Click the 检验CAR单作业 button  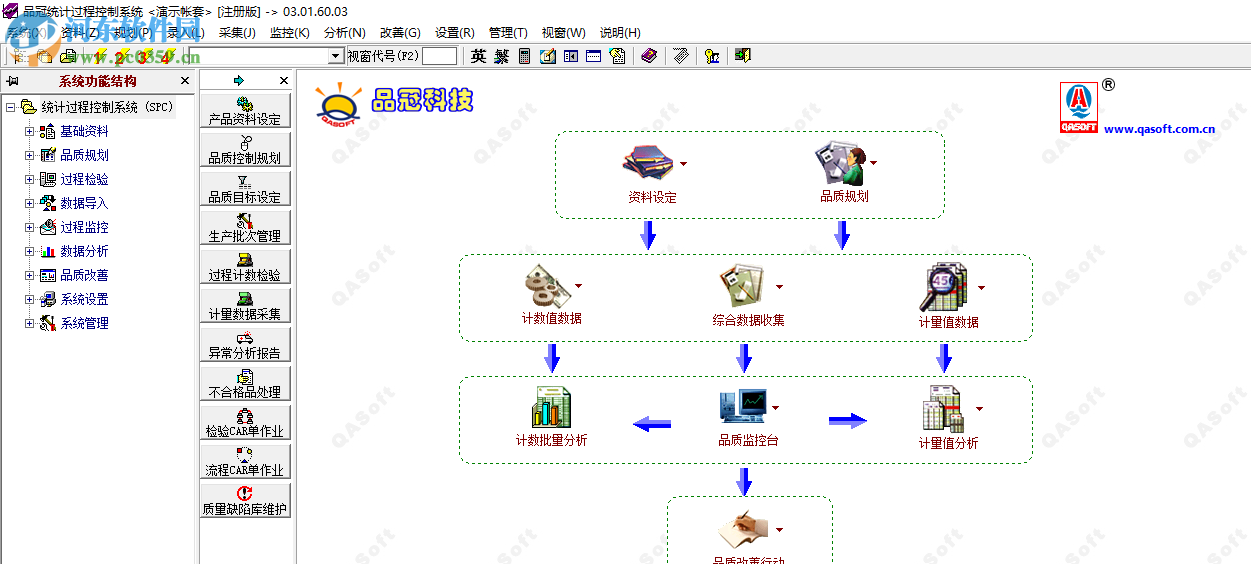pos(245,422)
